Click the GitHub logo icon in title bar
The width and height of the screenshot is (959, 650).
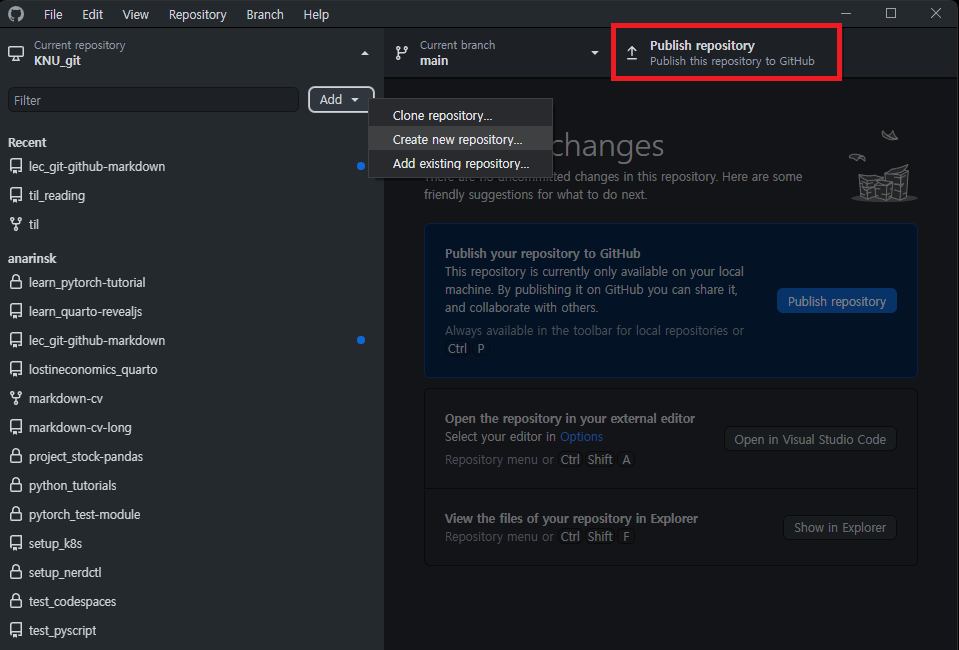pos(16,14)
